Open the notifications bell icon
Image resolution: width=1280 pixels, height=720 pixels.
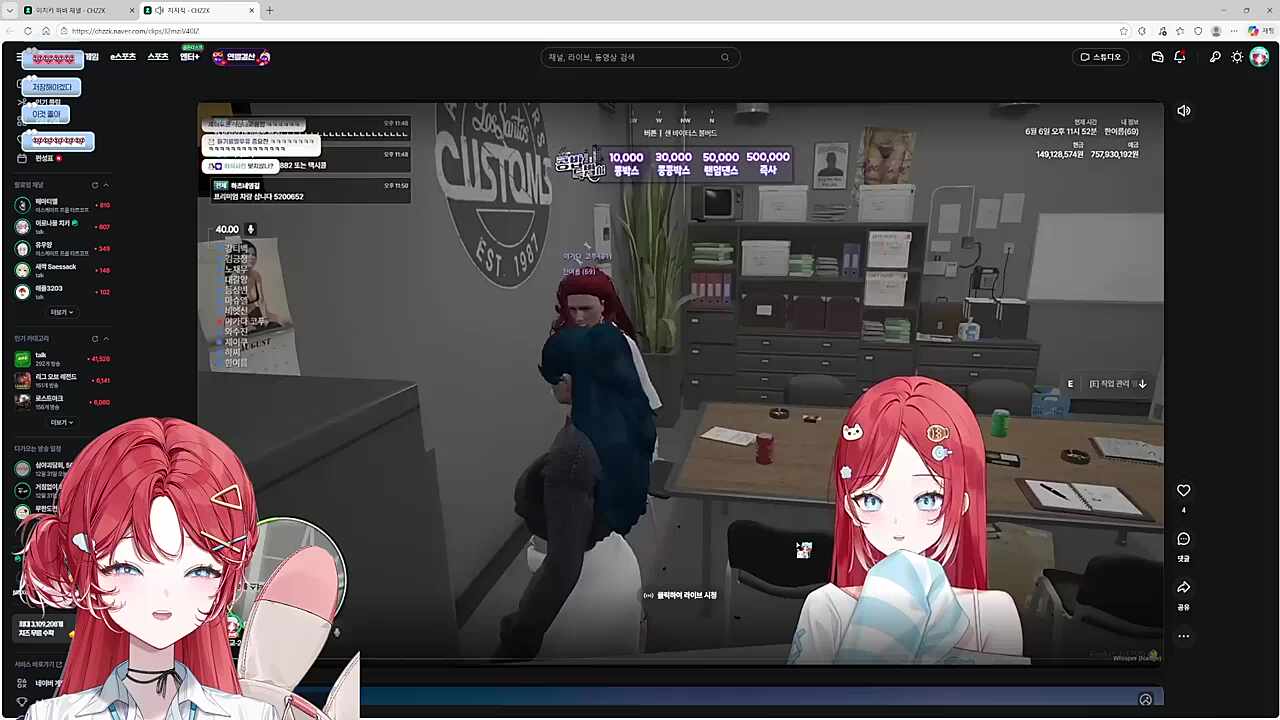point(1179,57)
